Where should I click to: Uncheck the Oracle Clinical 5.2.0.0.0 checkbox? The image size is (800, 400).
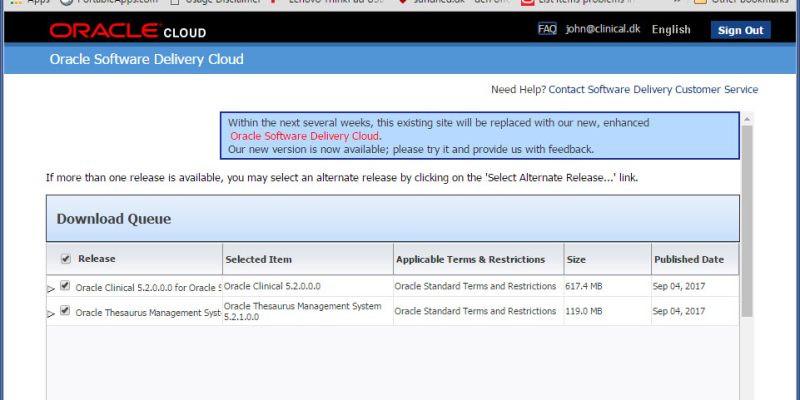tap(65, 285)
